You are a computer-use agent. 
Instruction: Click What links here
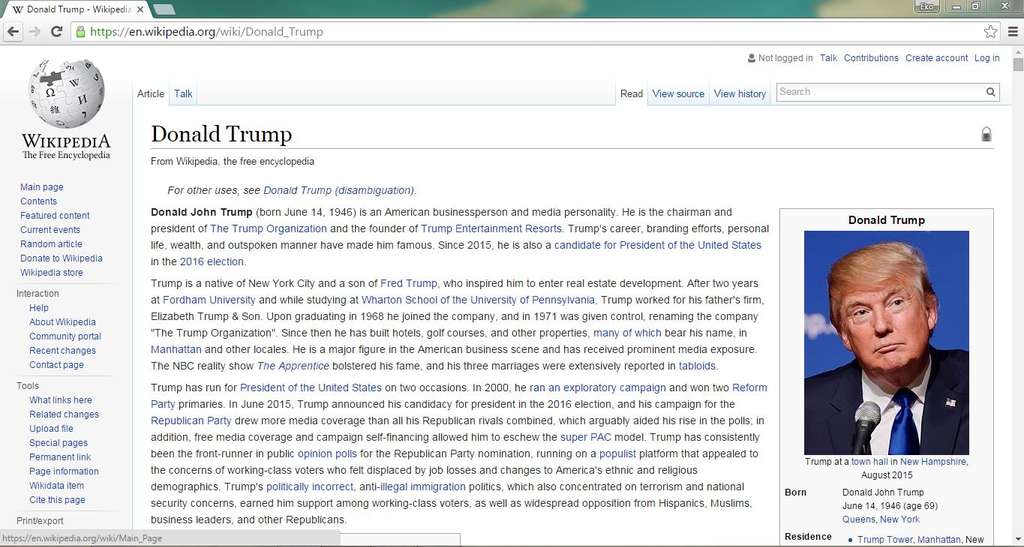point(61,400)
